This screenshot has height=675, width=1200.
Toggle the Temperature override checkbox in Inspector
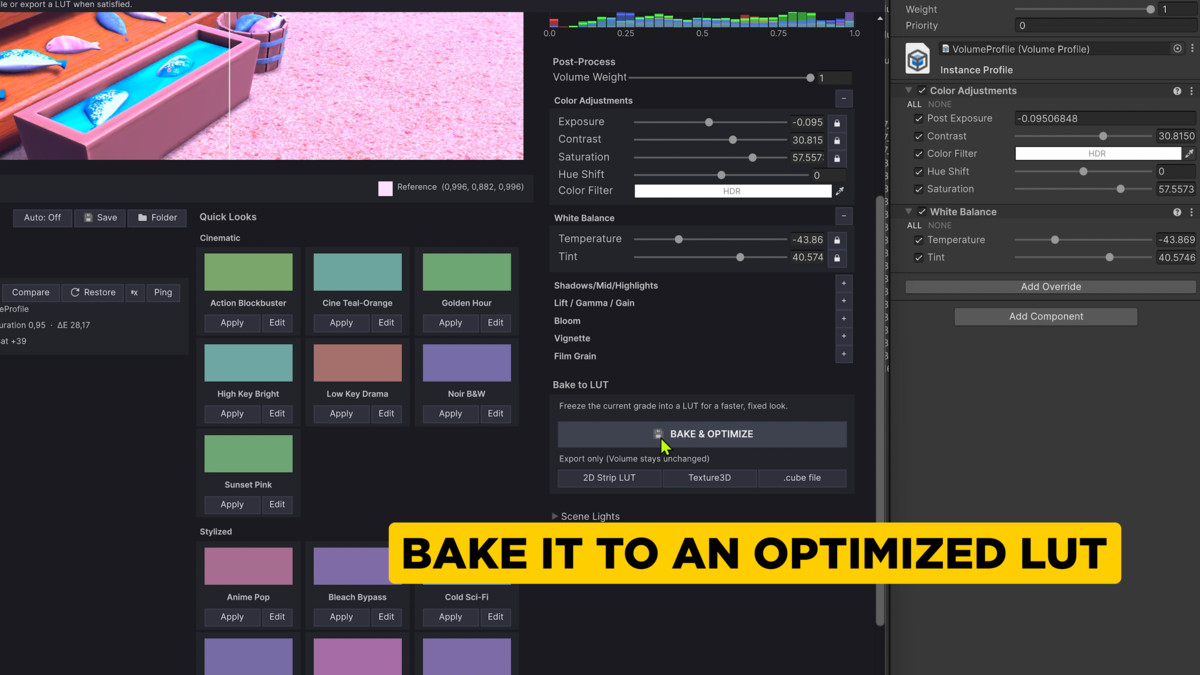point(919,240)
